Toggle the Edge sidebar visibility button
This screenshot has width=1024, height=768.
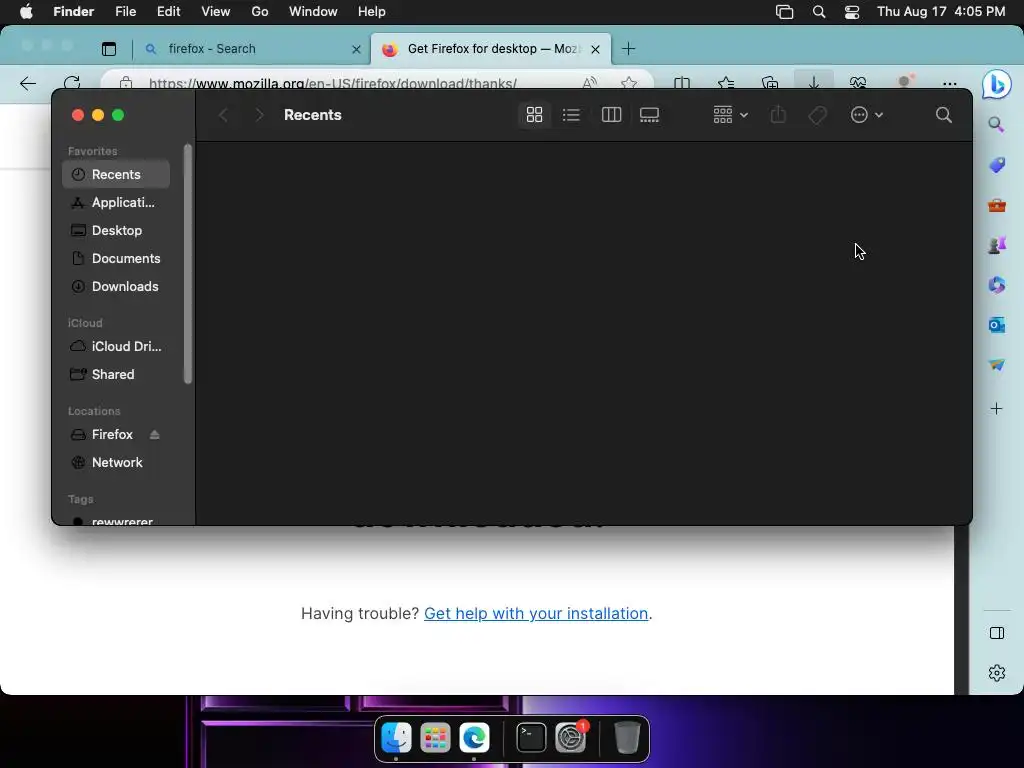pyautogui.click(x=997, y=633)
